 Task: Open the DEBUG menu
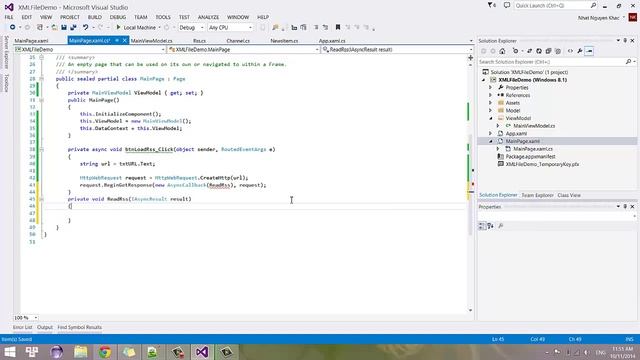tap(118, 17)
